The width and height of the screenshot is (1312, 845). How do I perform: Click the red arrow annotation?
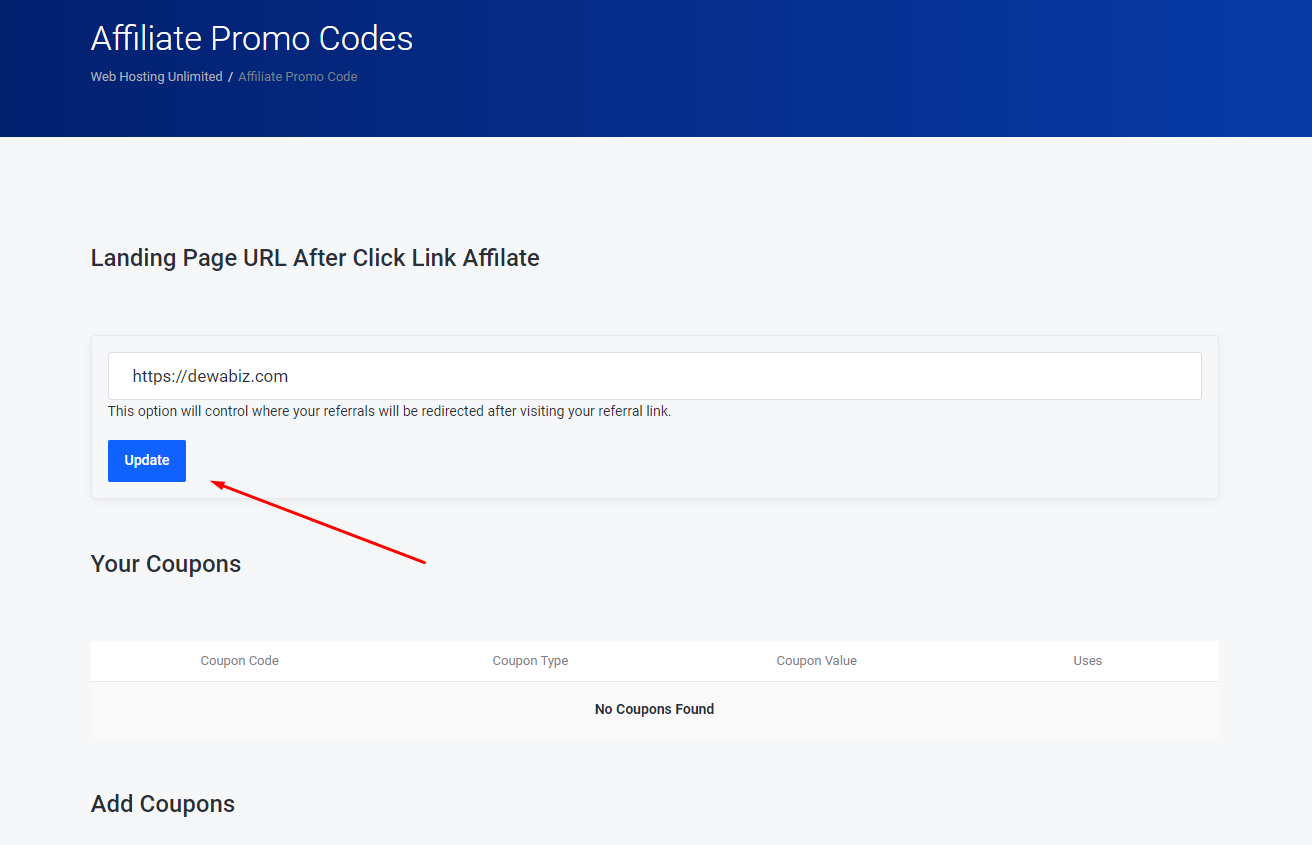319,523
